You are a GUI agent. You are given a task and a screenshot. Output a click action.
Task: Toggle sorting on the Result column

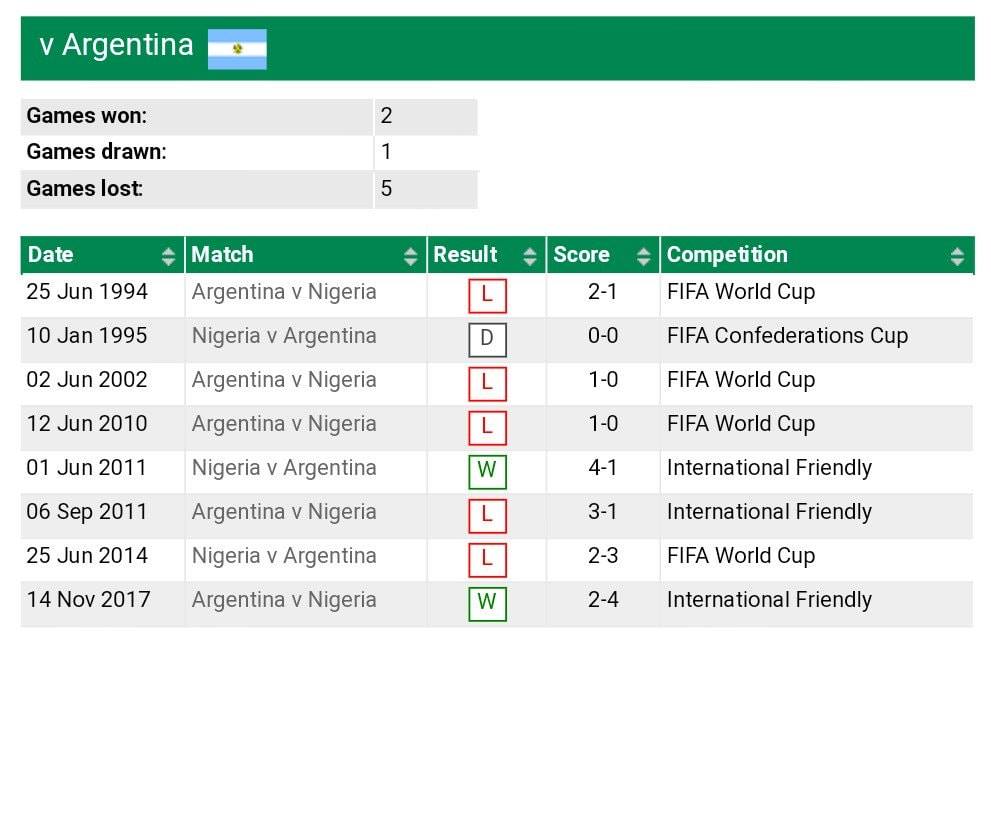tap(530, 256)
